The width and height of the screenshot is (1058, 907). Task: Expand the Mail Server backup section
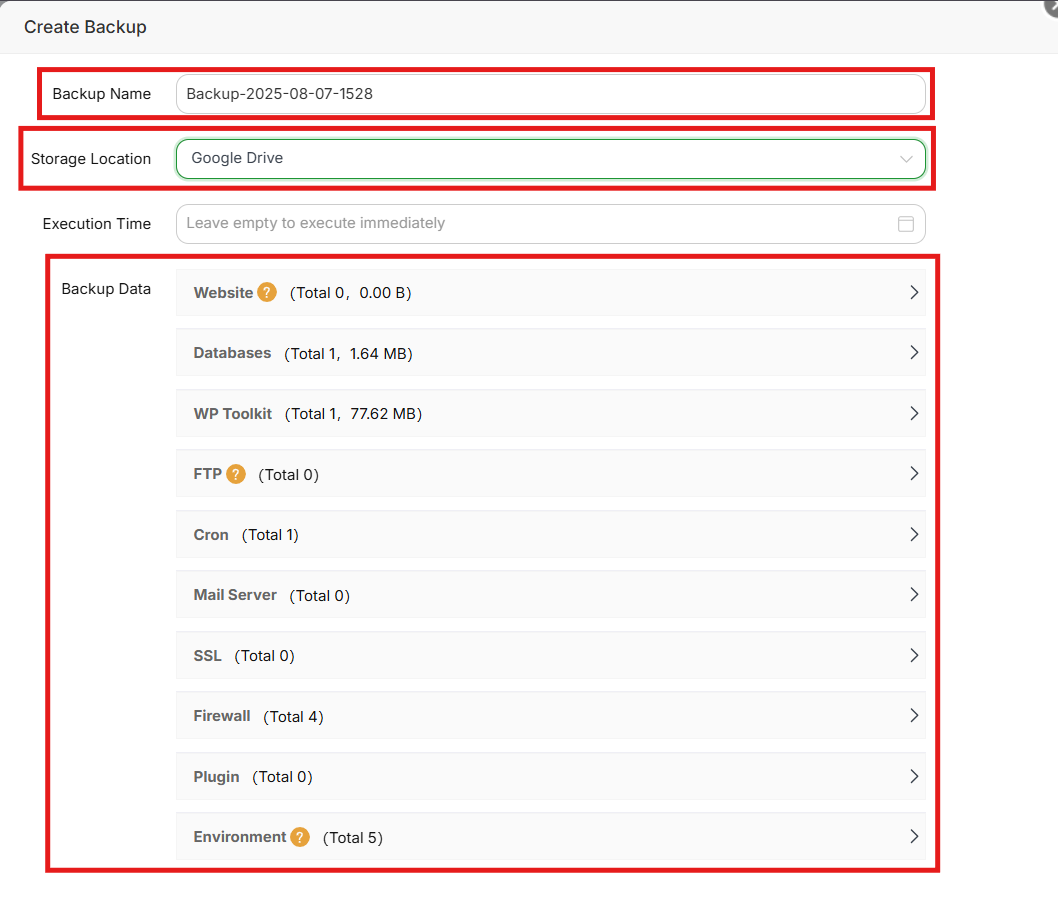click(550, 595)
